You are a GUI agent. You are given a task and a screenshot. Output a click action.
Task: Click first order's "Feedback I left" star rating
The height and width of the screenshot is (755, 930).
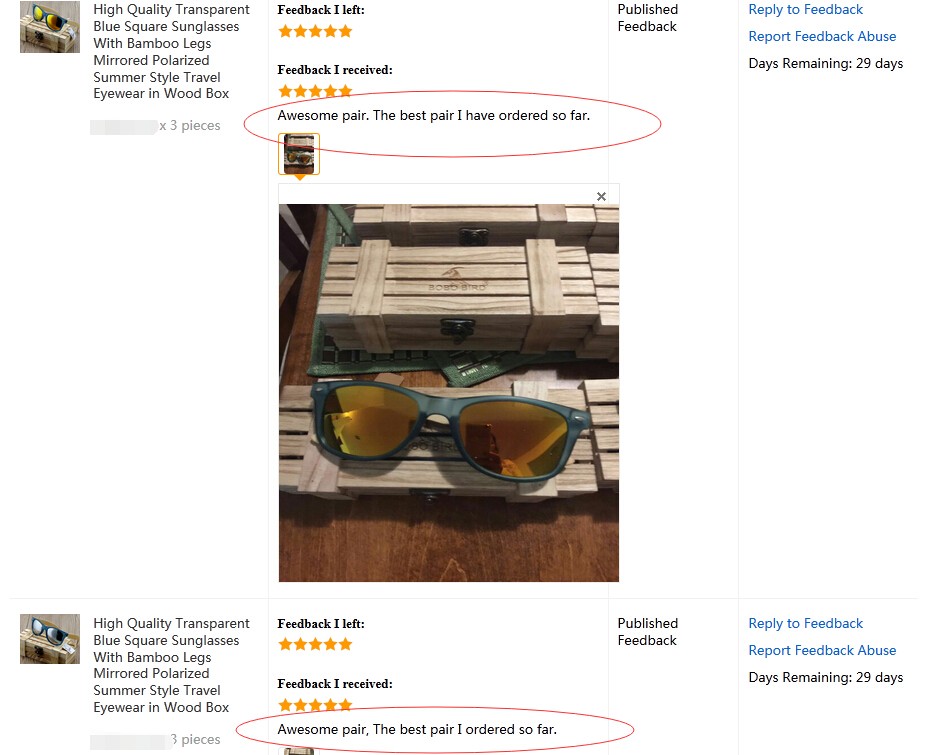coord(315,31)
